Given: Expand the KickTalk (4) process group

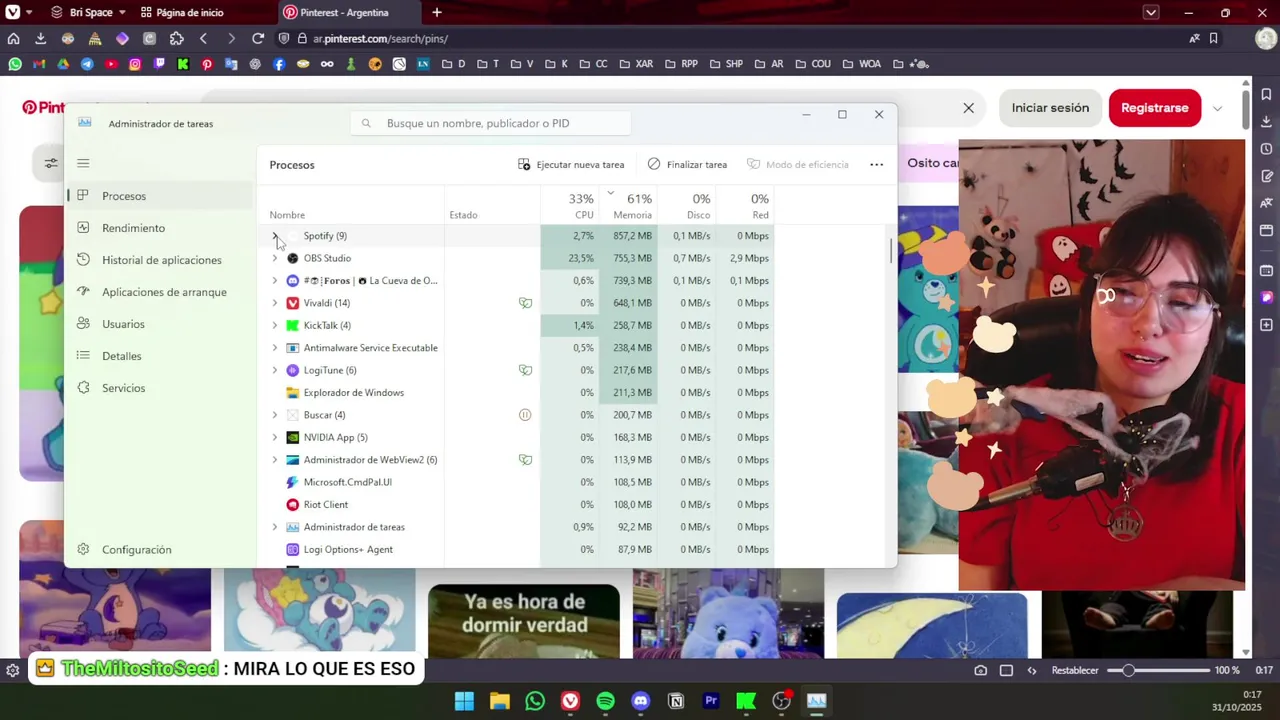Looking at the screenshot, I should [x=275, y=325].
